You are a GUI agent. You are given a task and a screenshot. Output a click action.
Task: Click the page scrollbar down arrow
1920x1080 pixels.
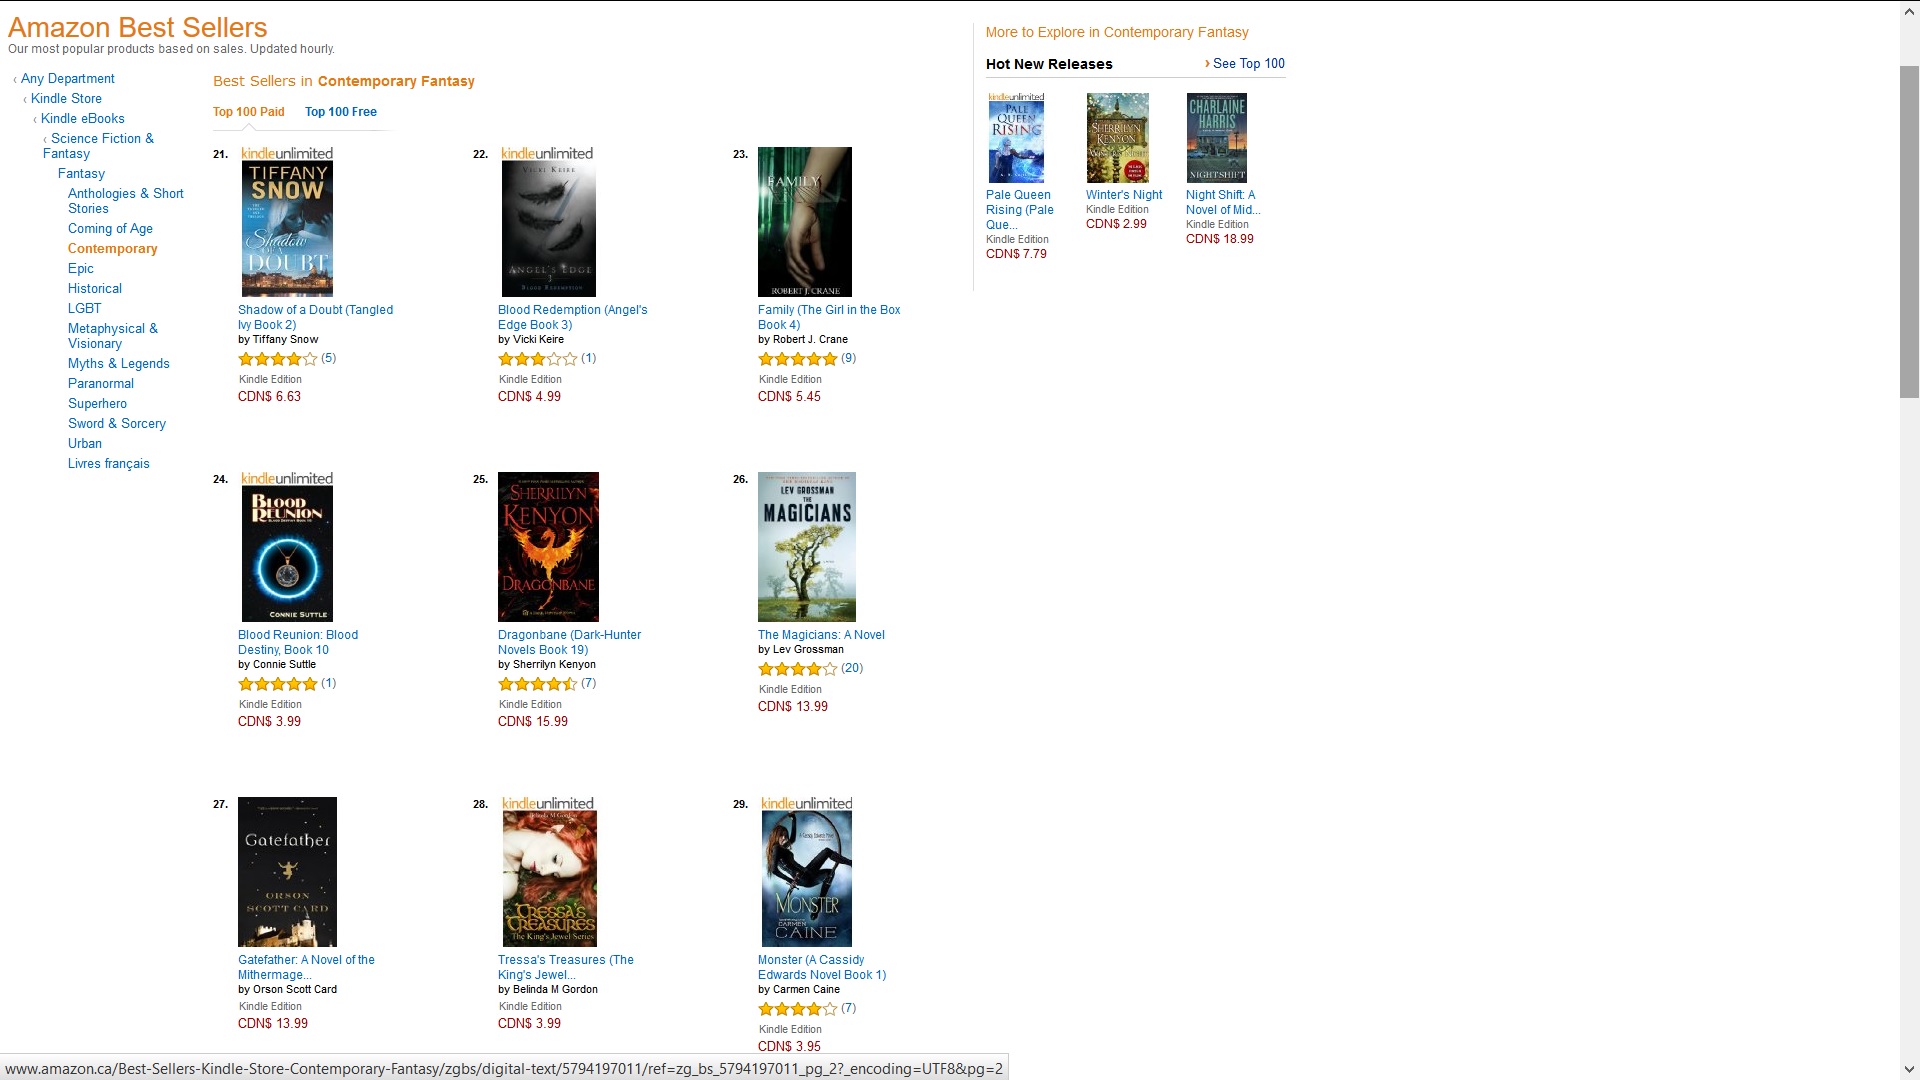coord(1909,1069)
